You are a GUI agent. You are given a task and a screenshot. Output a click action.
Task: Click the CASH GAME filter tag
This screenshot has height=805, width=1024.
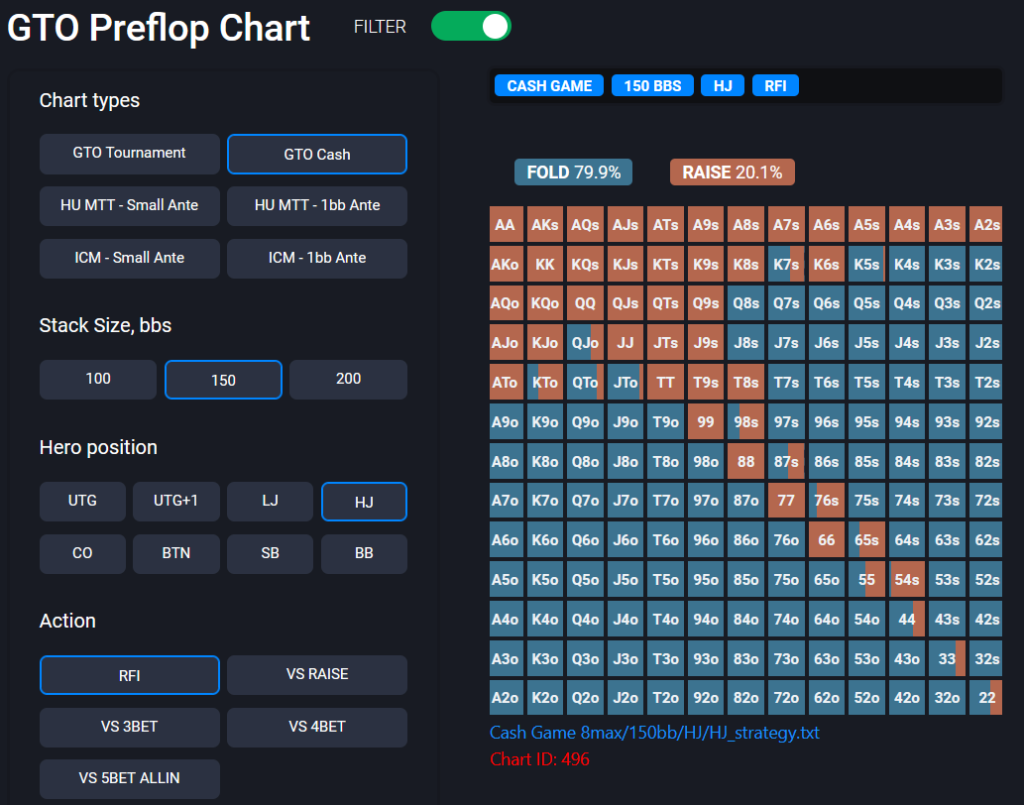point(549,86)
